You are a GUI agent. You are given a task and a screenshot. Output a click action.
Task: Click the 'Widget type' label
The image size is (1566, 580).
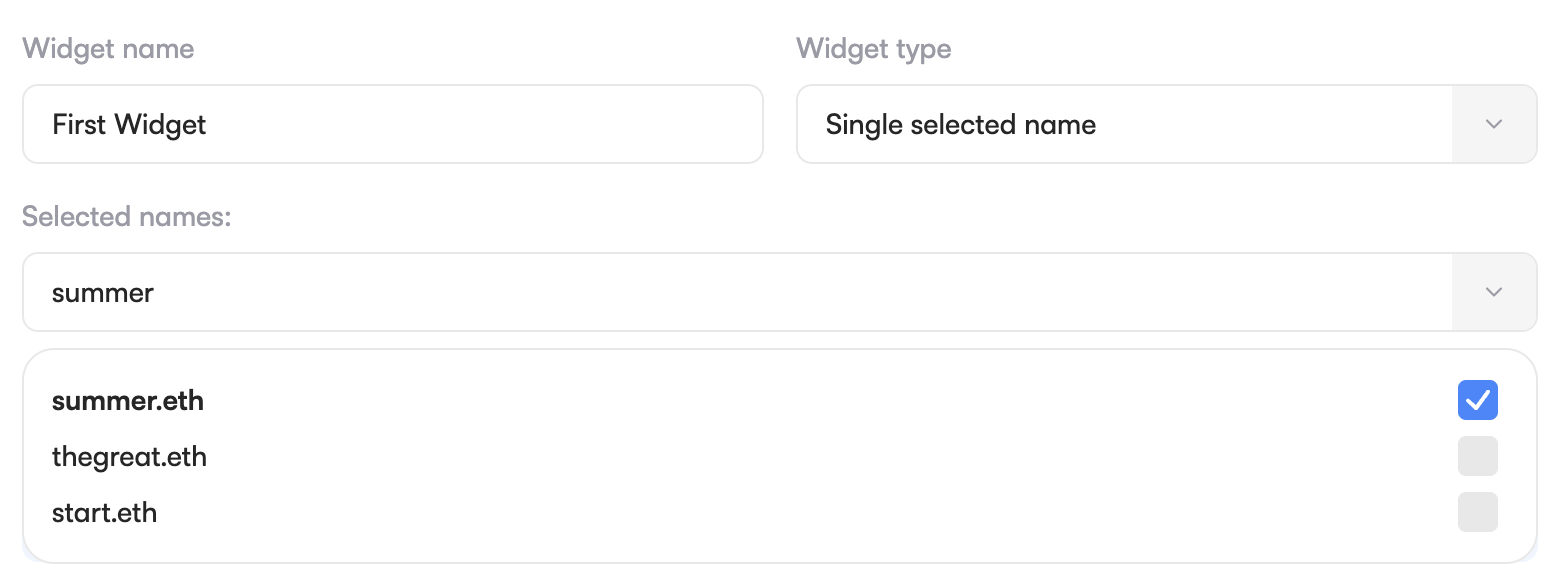point(873,49)
